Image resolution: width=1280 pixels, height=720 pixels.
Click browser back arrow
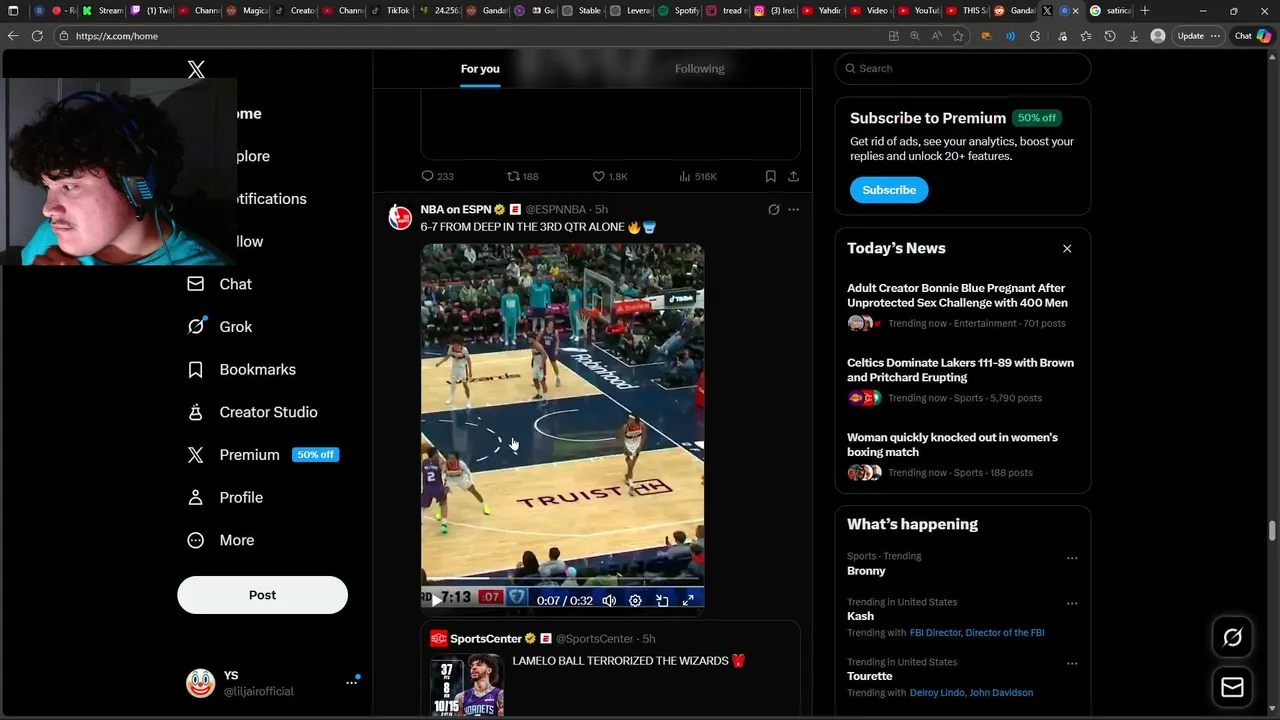tap(13, 36)
